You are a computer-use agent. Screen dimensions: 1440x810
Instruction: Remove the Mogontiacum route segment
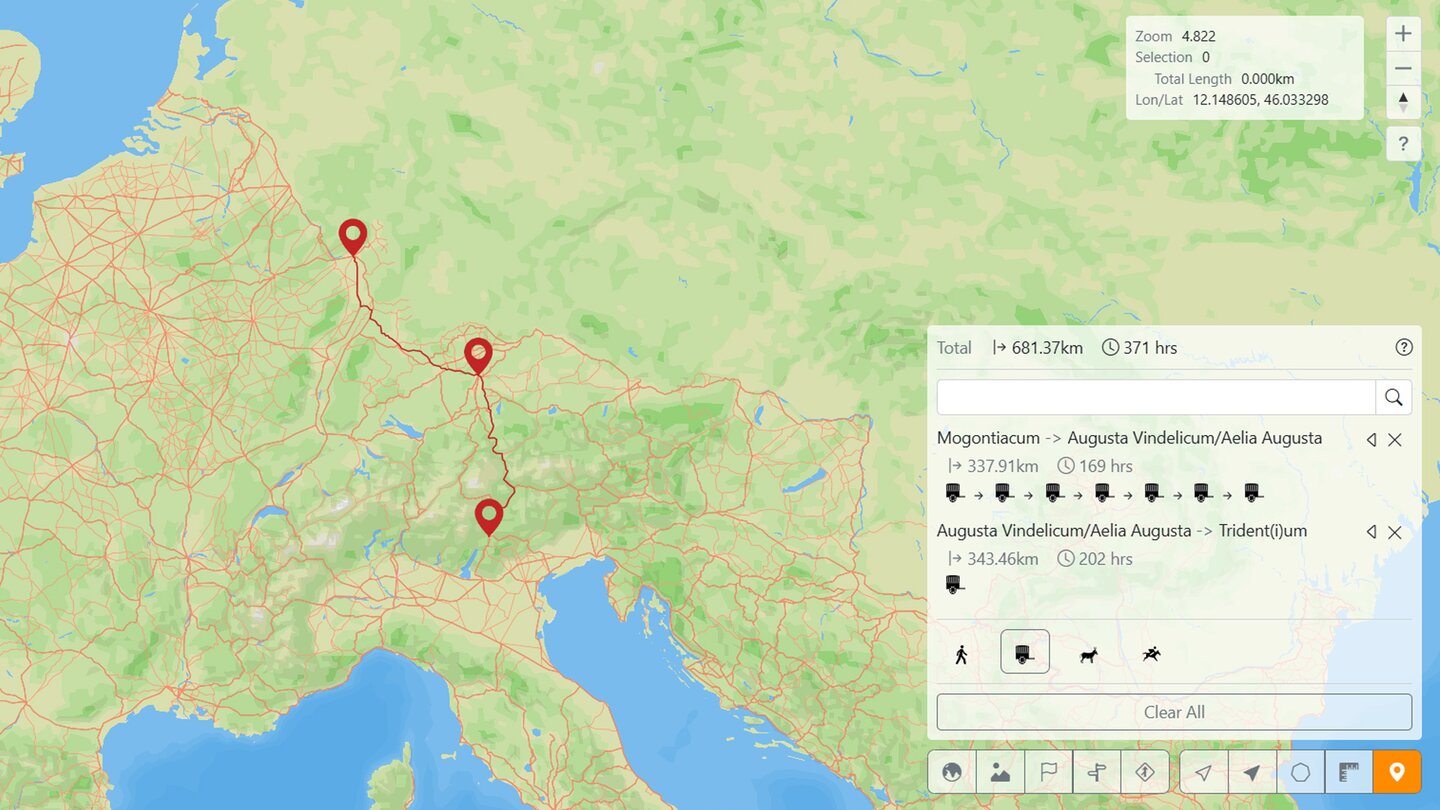click(1395, 440)
